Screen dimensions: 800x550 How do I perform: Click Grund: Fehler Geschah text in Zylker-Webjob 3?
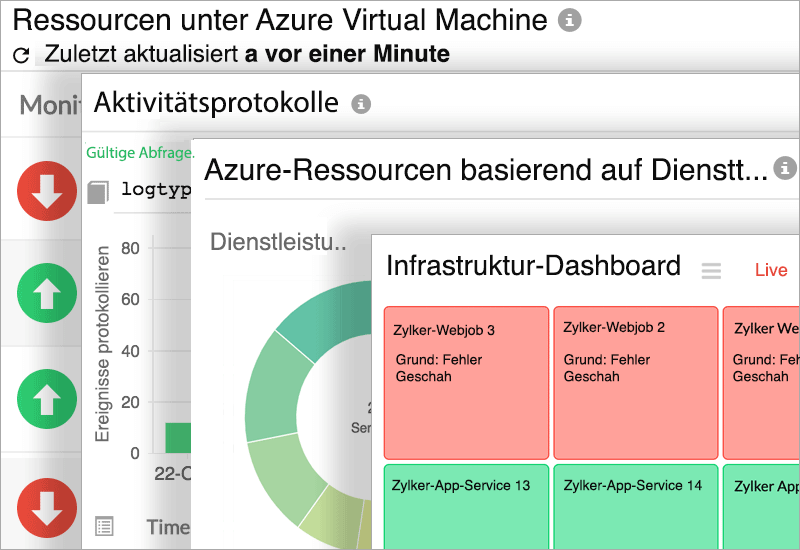coord(438,368)
